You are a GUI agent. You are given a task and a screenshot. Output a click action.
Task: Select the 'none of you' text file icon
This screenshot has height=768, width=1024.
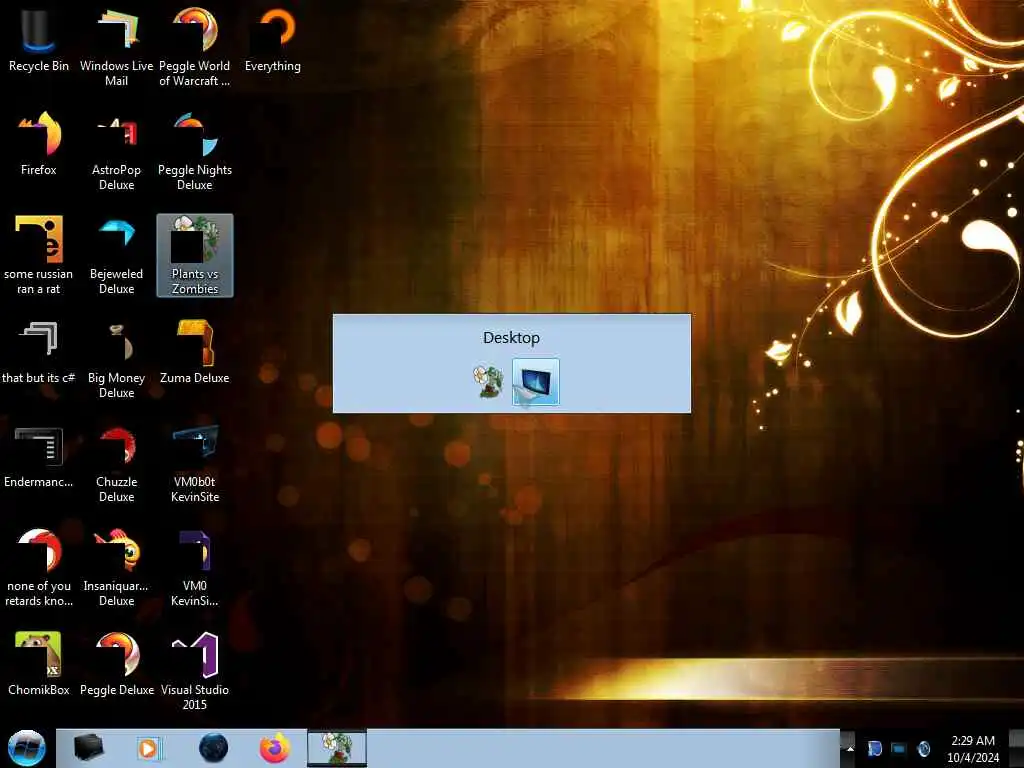tap(39, 568)
